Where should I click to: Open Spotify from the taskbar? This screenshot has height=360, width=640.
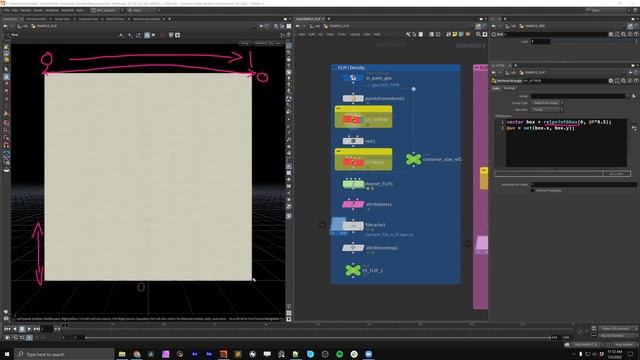click(x=340, y=354)
